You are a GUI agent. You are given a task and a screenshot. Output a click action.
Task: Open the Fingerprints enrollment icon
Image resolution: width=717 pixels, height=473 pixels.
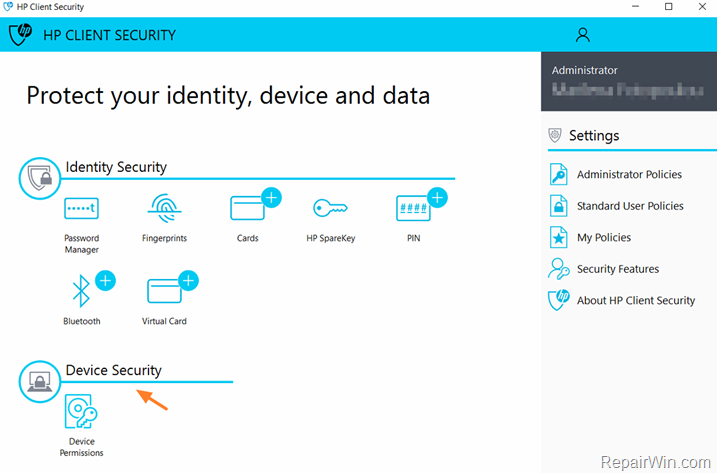164,208
